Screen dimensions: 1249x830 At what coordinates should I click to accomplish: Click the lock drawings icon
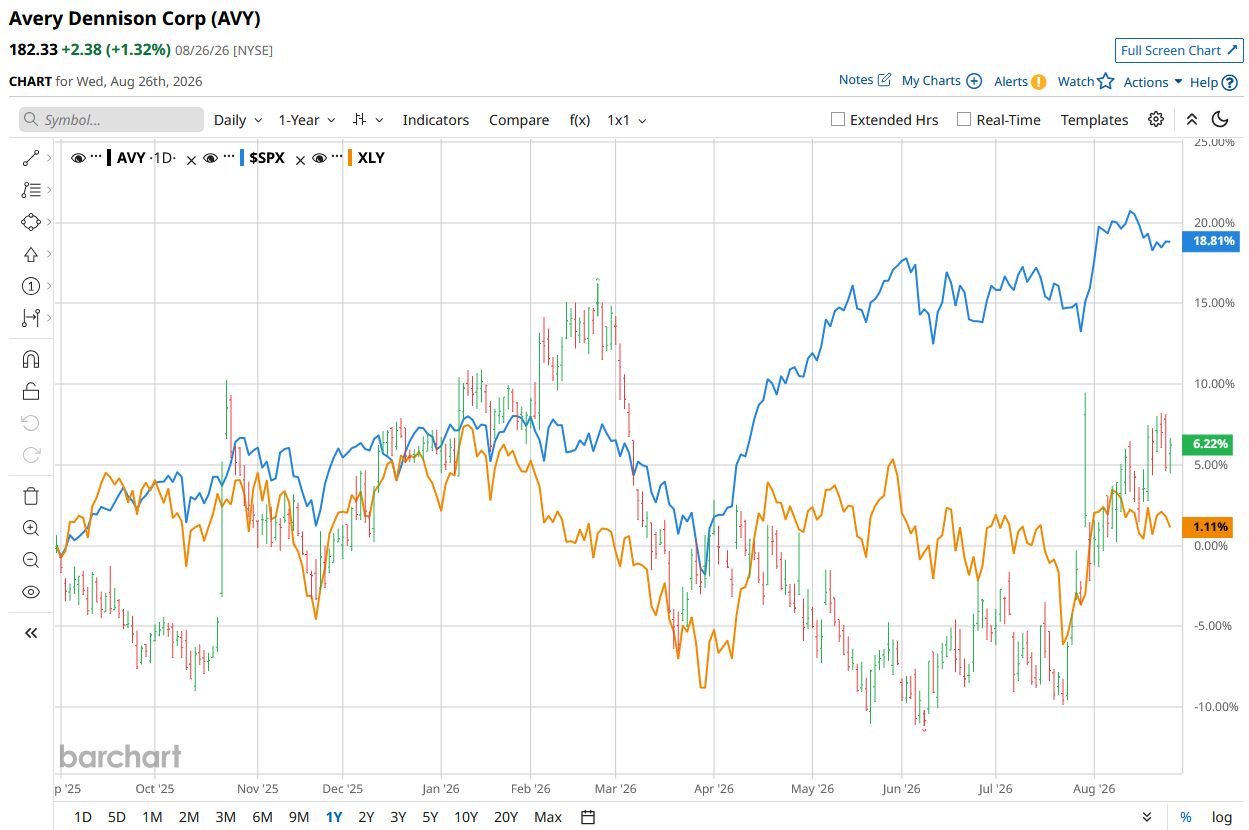(30, 391)
